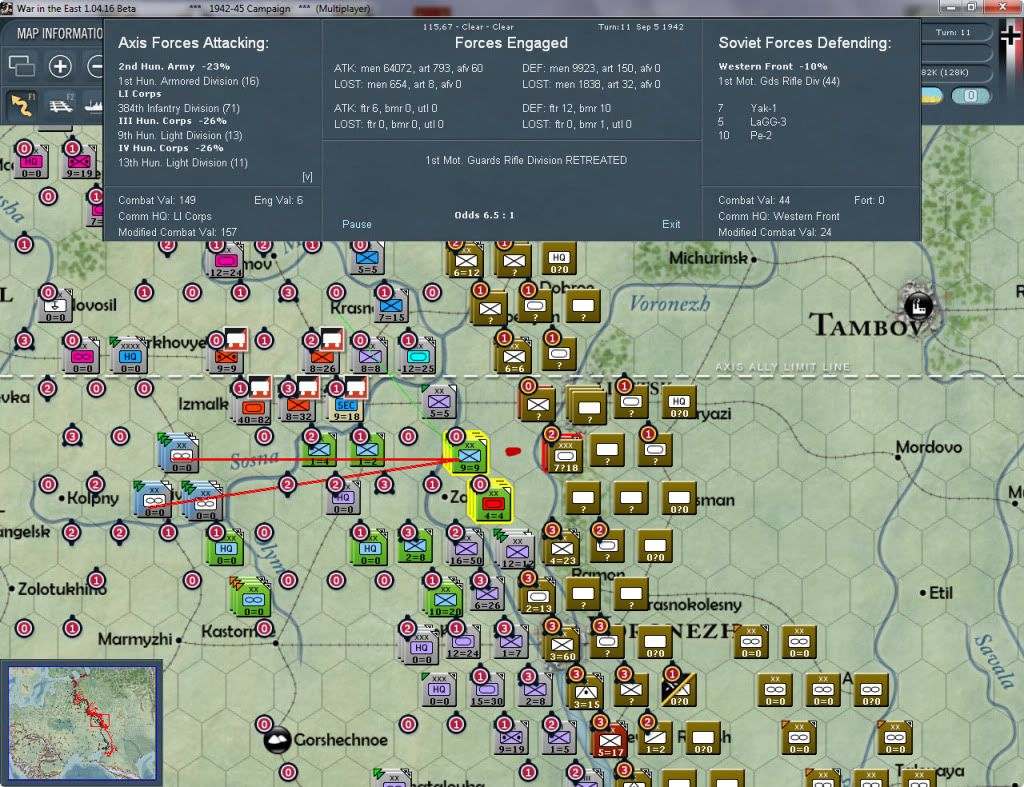
Task: Minimize the War in the East window
Action: click(950, 7)
